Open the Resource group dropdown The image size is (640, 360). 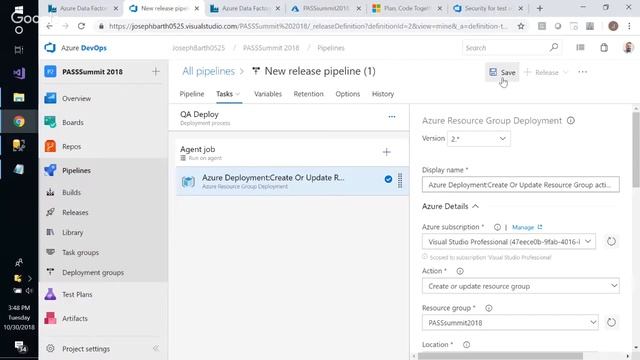click(x=510, y=322)
